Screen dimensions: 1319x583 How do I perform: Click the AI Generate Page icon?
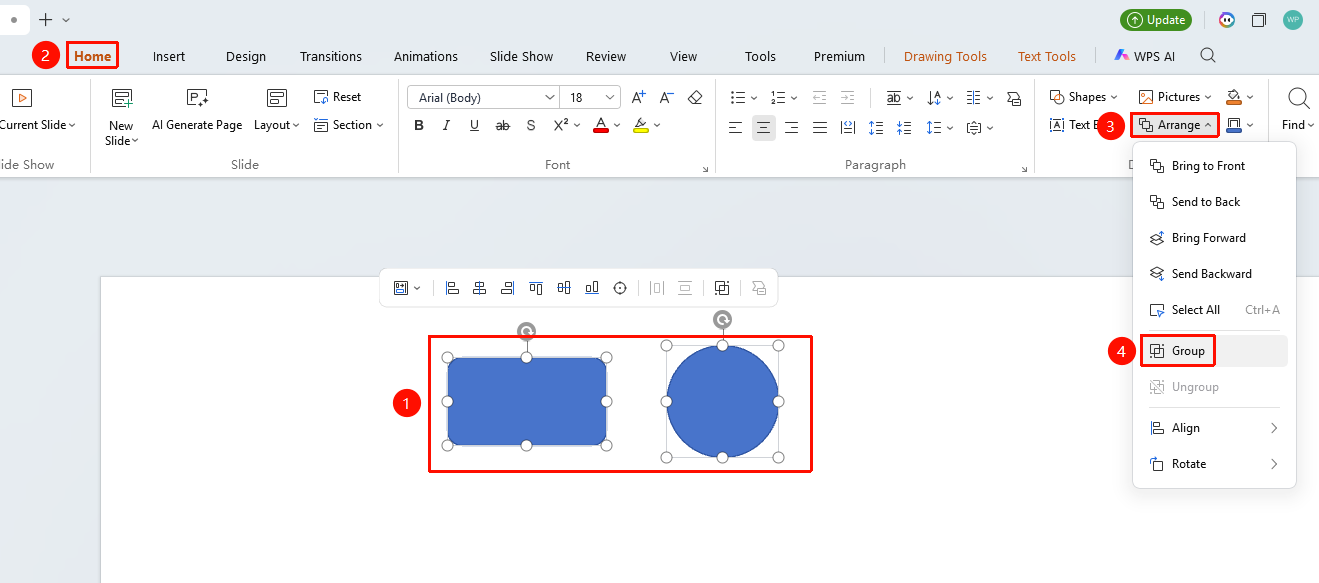pyautogui.click(x=197, y=98)
